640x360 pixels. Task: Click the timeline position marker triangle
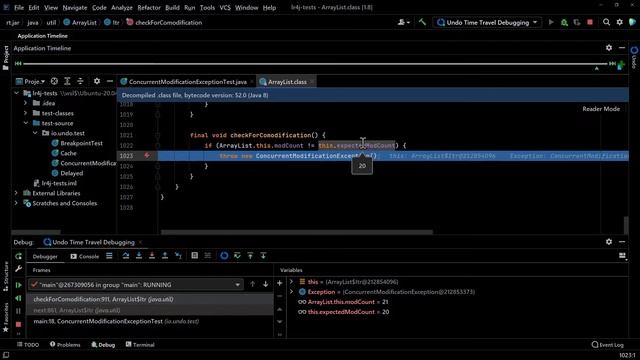click(x=596, y=69)
